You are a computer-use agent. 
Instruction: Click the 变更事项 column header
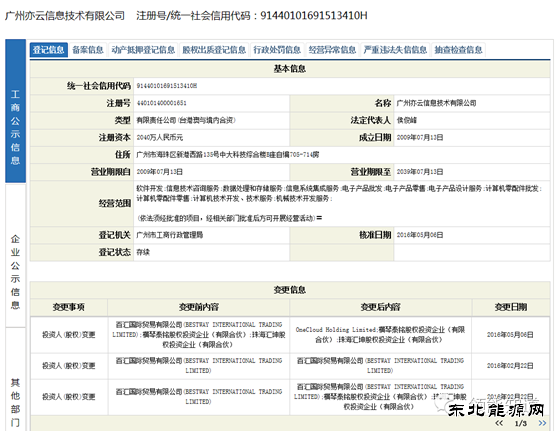tap(69, 307)
